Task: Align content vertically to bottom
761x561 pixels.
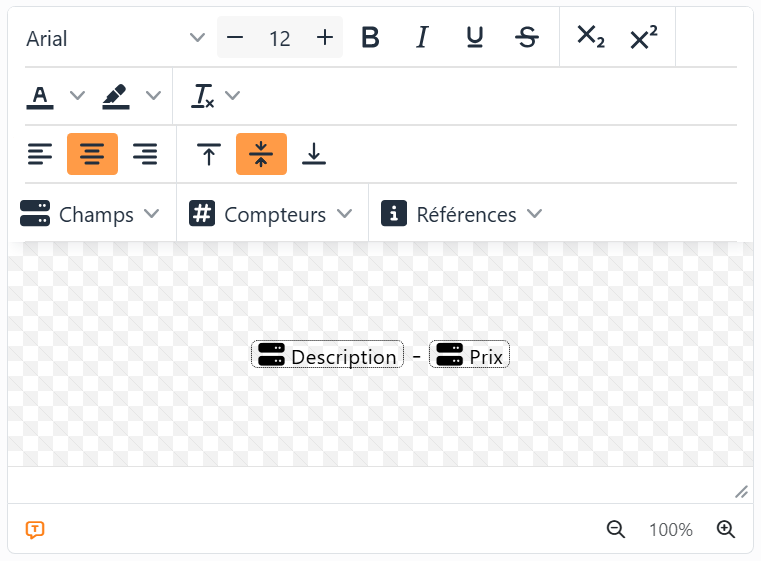Action: pyautogui.click(x=314, y=154)
